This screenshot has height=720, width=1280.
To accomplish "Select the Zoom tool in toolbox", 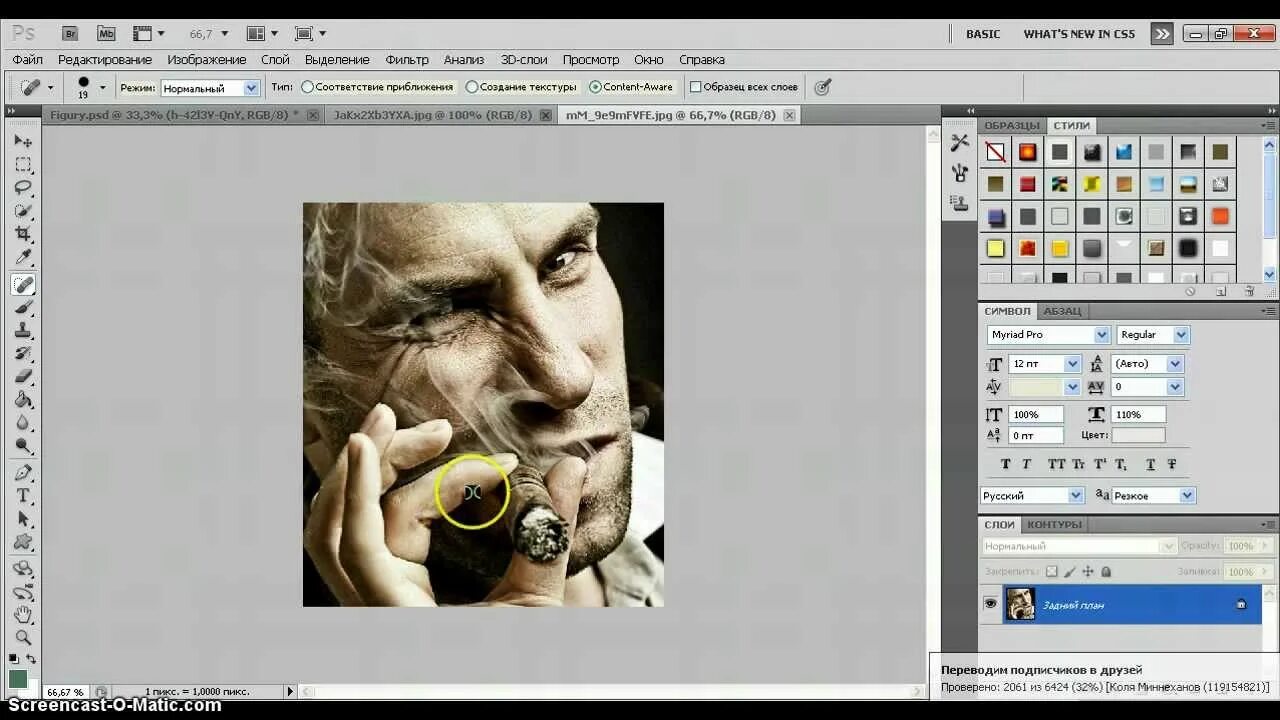I will (23, 638).
